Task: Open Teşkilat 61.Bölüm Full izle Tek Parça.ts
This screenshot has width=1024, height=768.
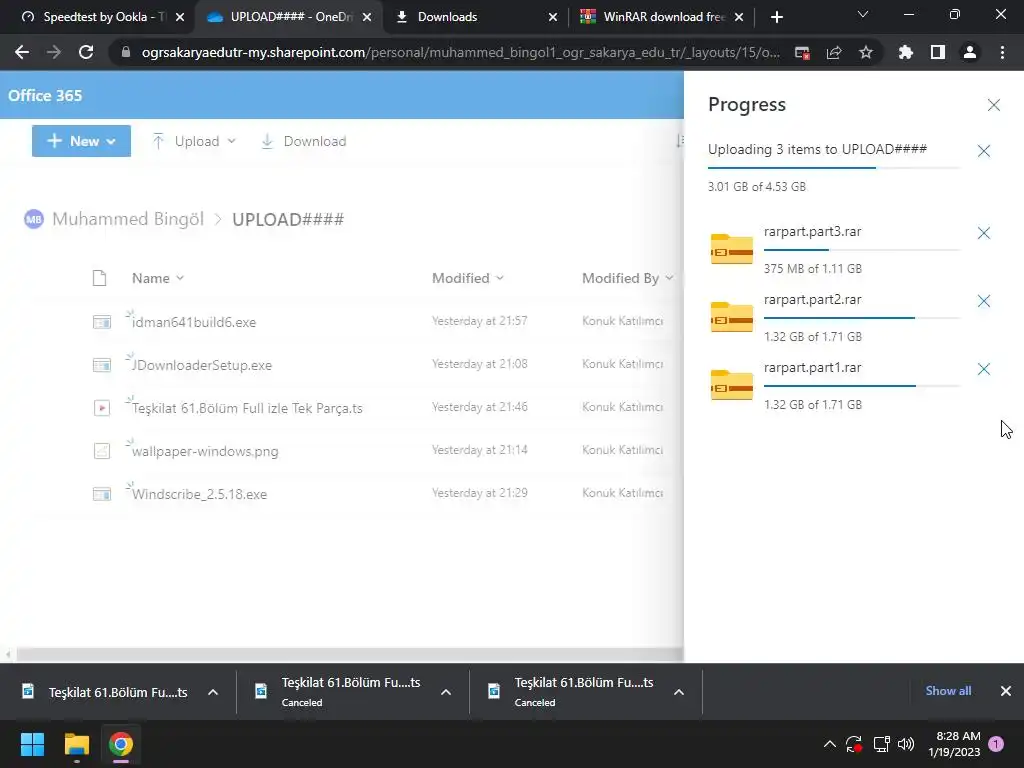Action: click(247, 408)
